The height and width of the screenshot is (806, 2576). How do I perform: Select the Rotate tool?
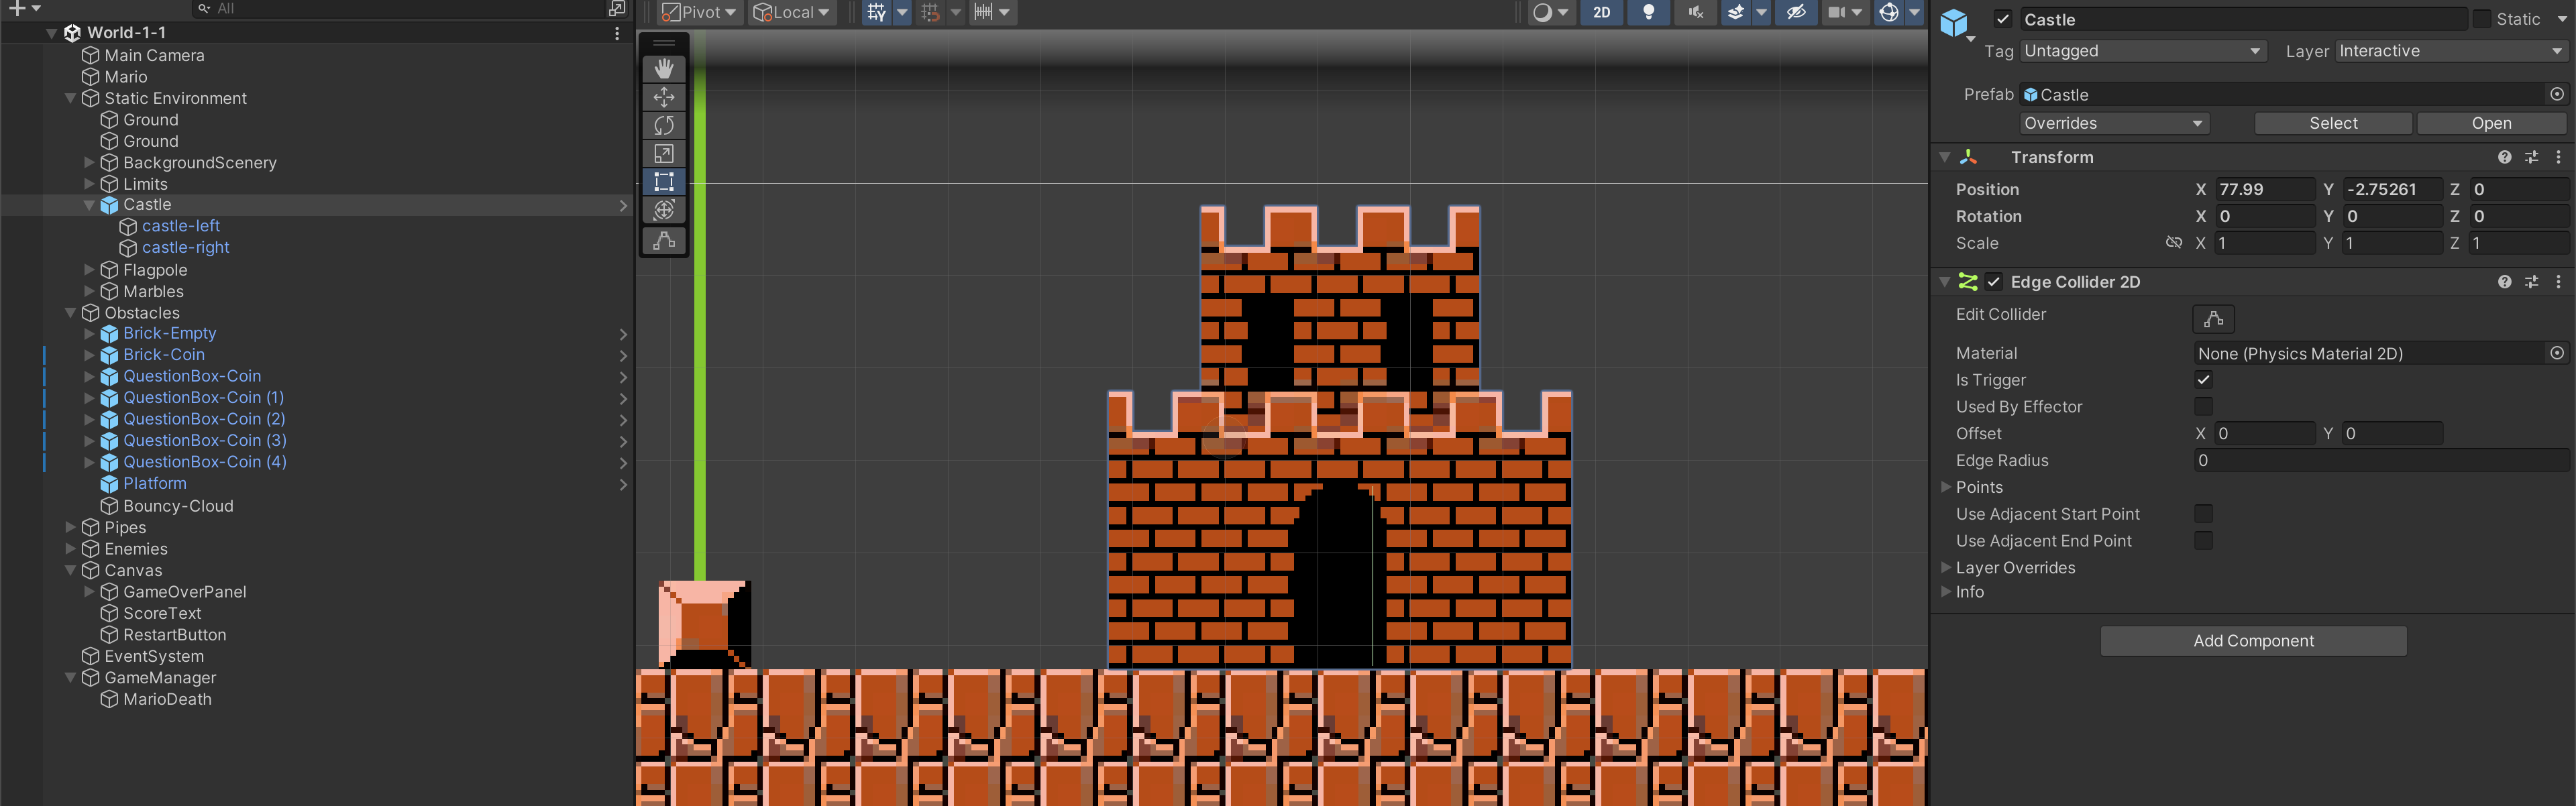pyautogui.click(x=664, y=125)
